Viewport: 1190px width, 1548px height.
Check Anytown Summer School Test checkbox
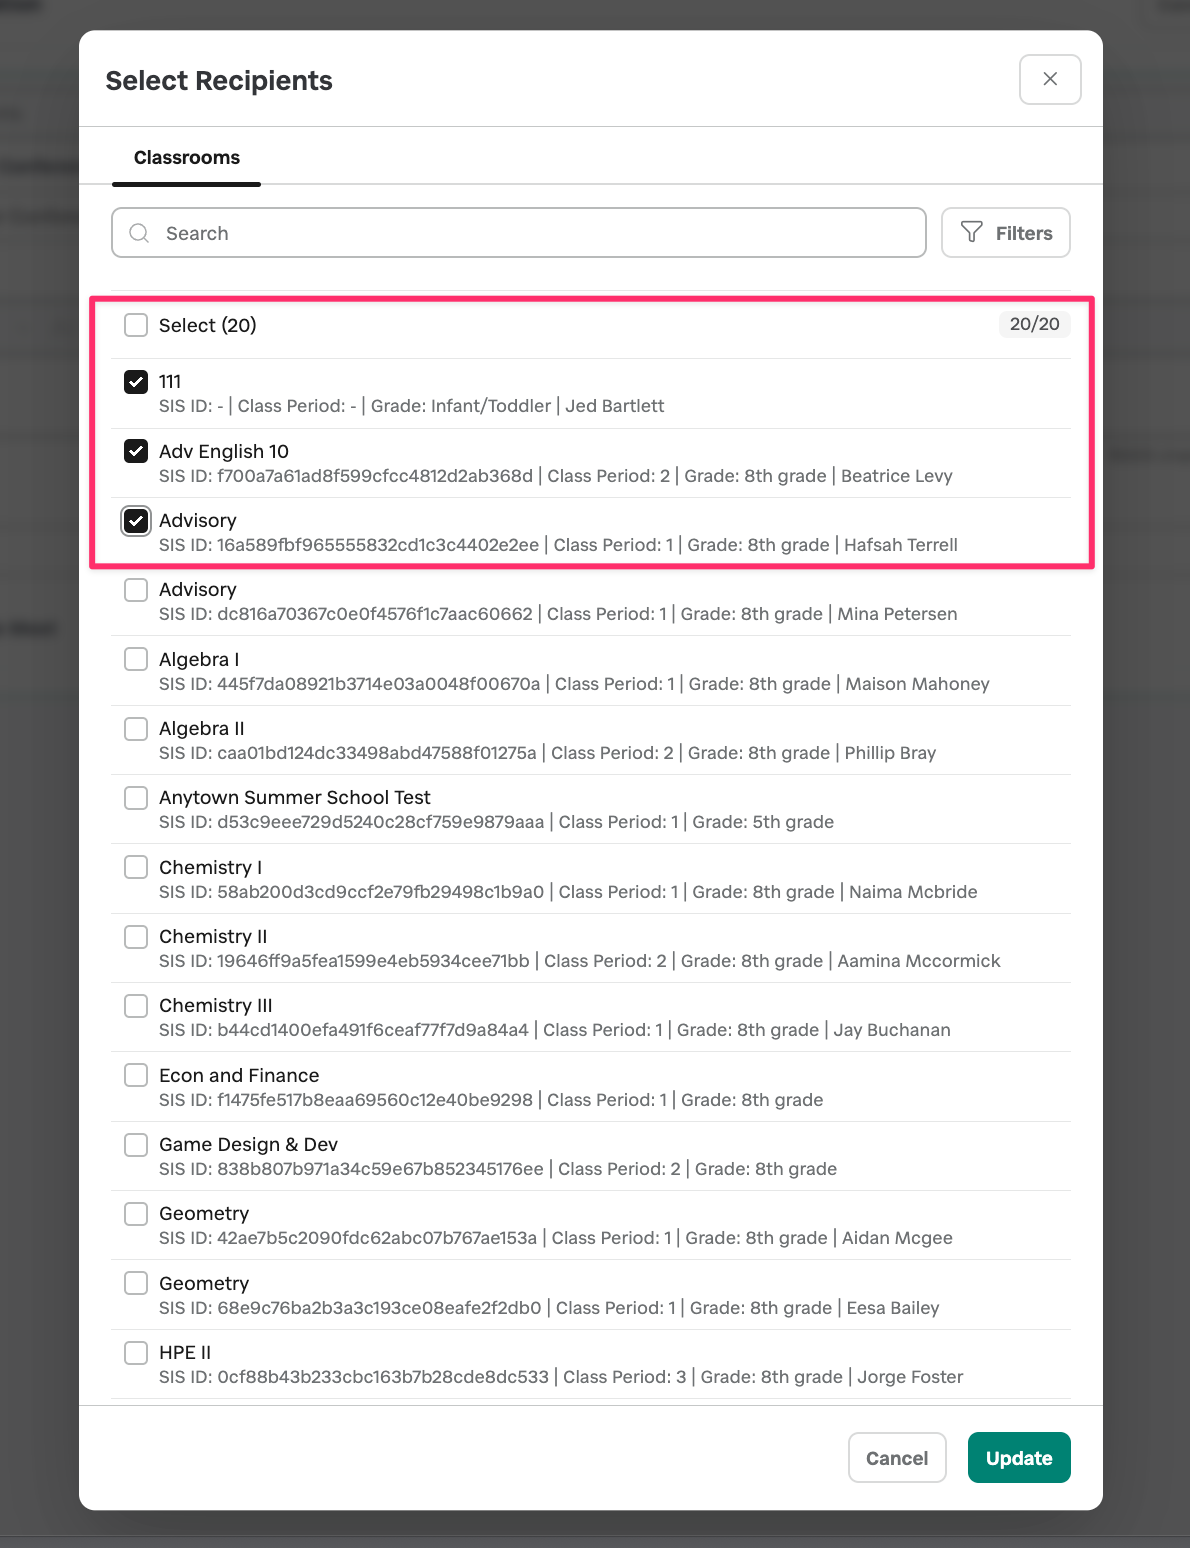(136, 798)
